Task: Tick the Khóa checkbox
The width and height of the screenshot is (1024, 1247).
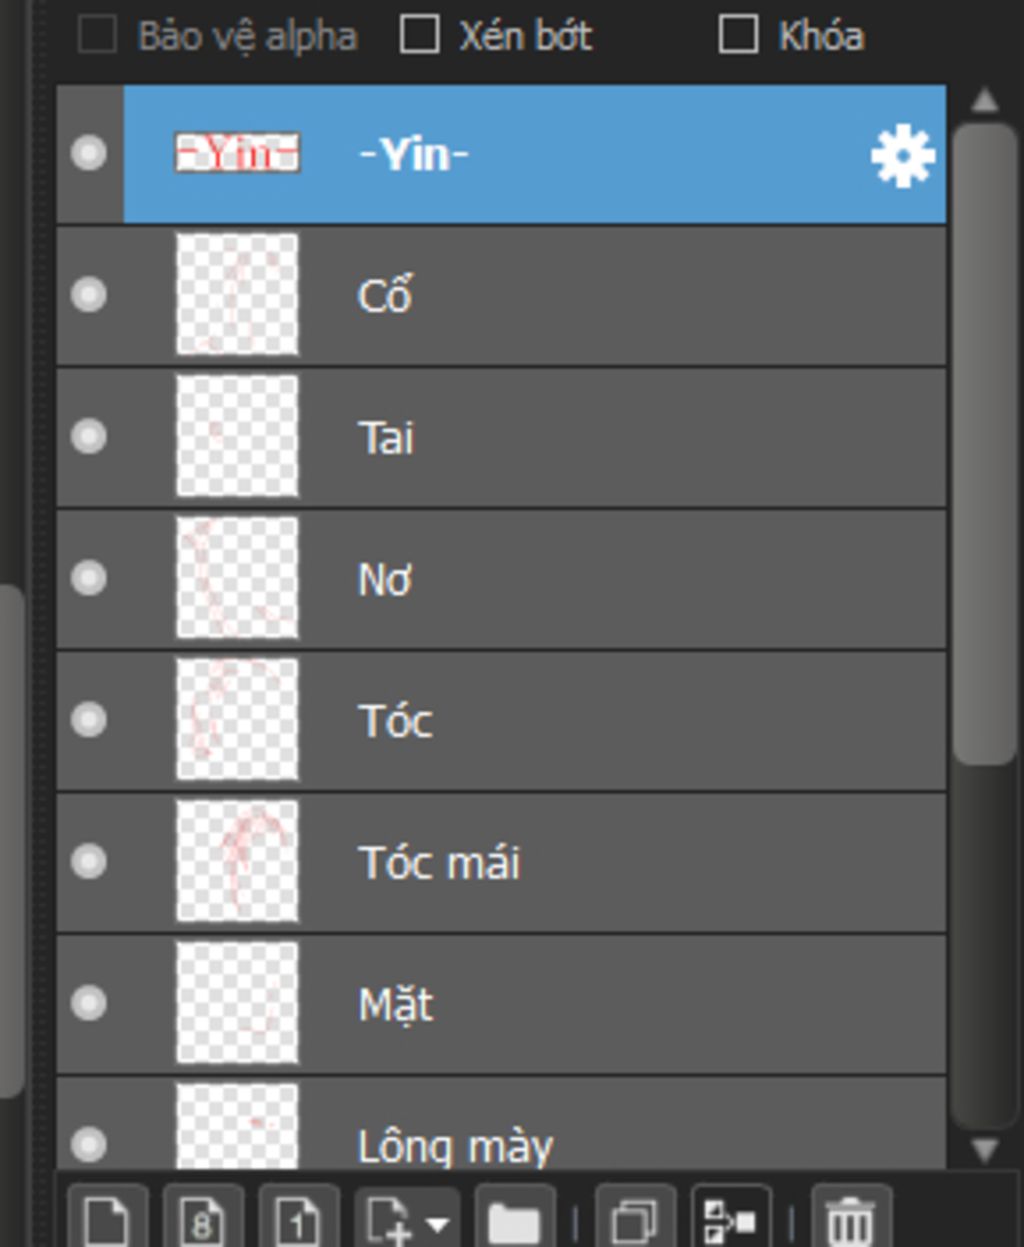Action: (738, 36)
